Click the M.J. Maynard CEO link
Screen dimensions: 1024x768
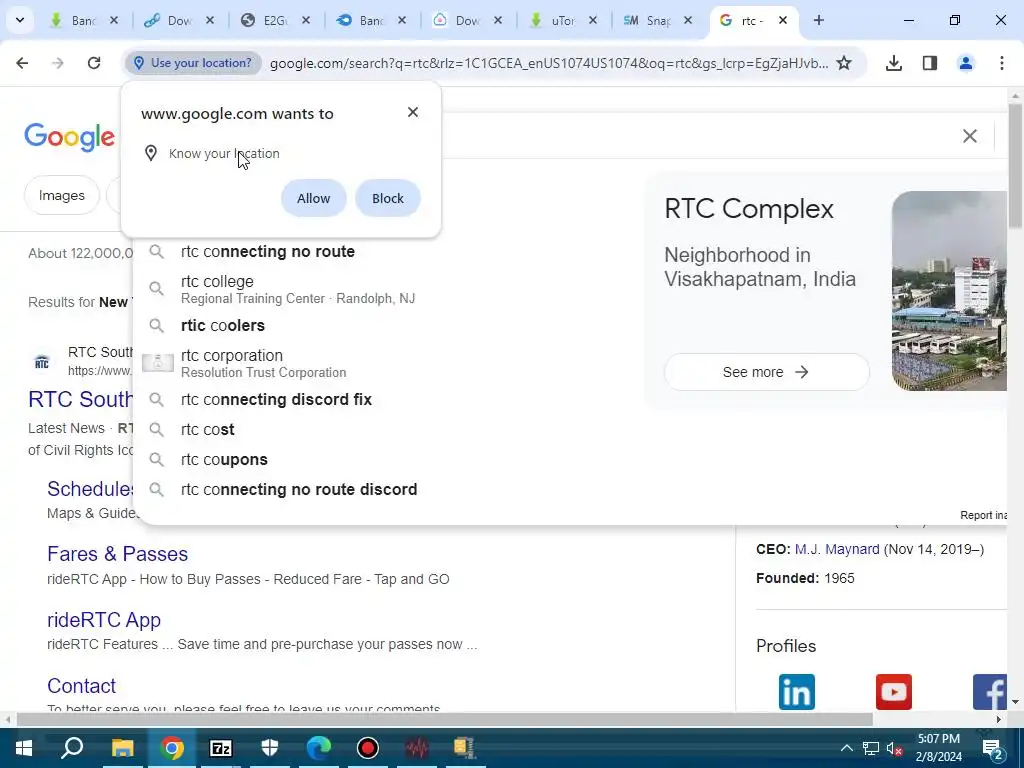(837, 549)
